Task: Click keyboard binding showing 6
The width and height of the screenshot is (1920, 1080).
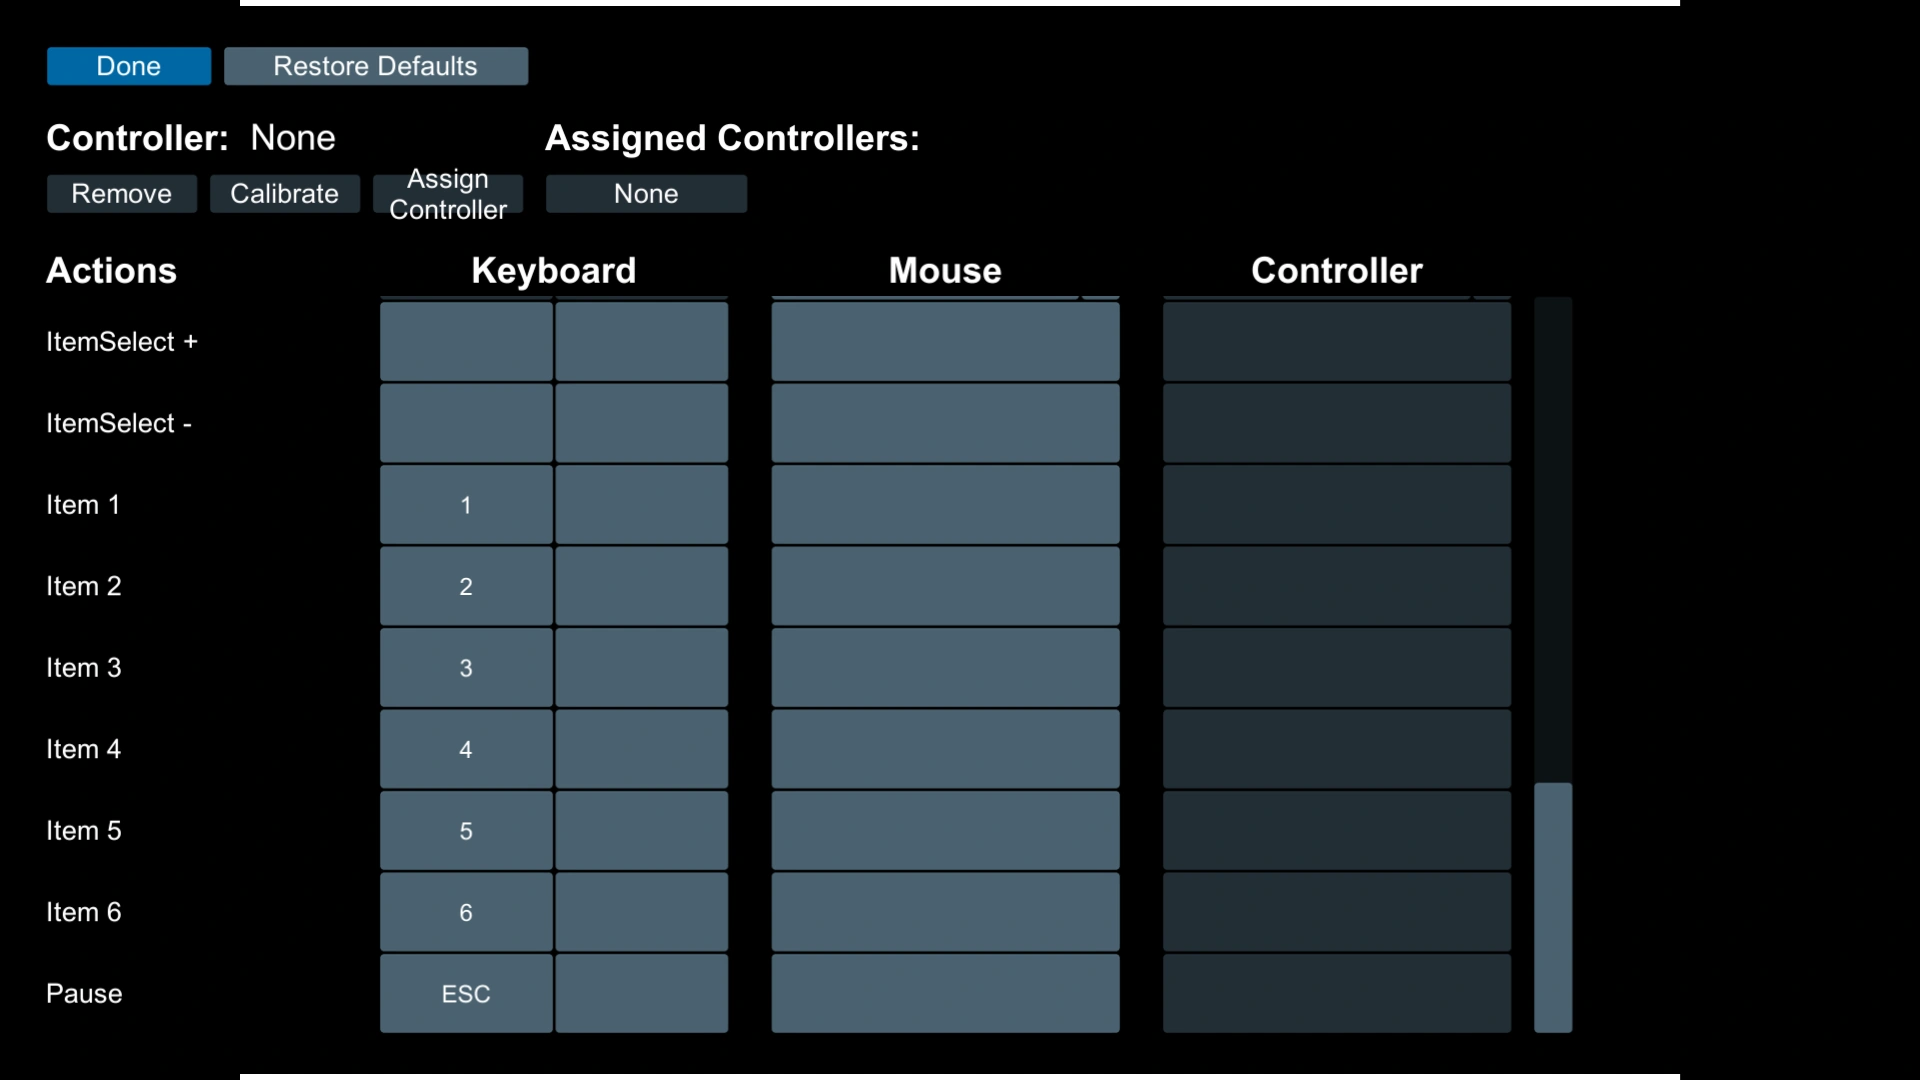Action: [466, 913]
